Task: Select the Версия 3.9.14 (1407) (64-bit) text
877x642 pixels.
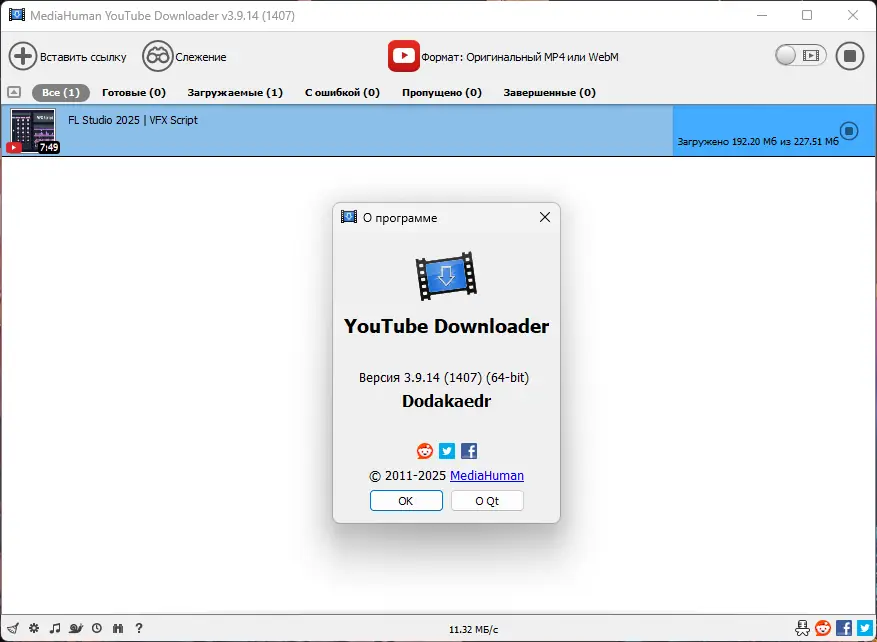Action: [x=444, y=377]
